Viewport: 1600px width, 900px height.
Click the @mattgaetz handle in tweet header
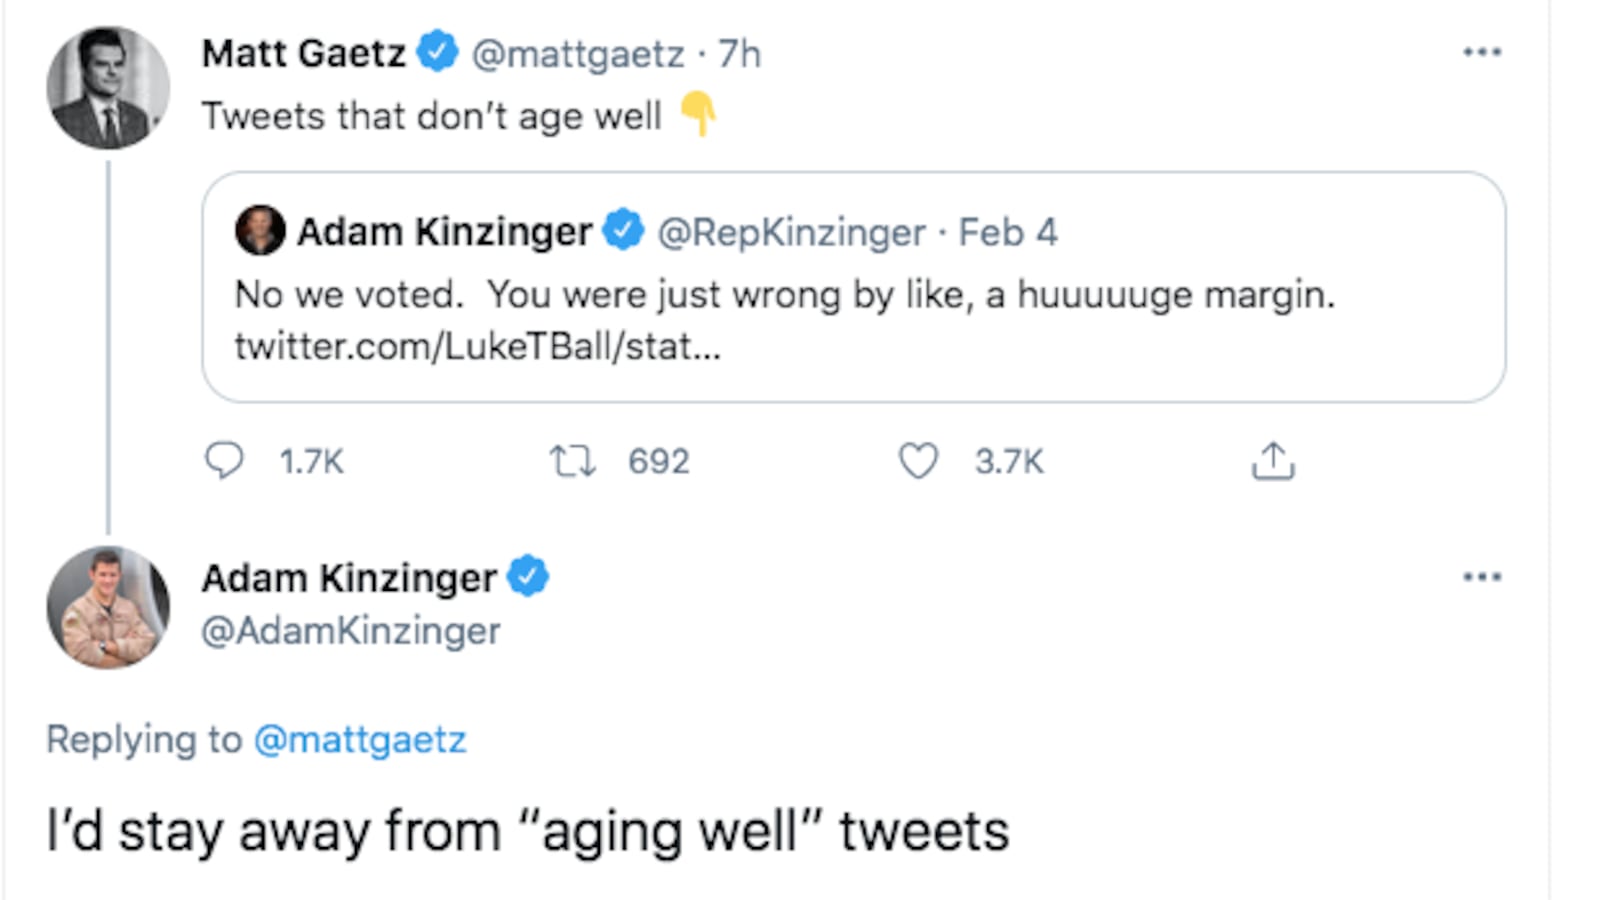point(577,53)
